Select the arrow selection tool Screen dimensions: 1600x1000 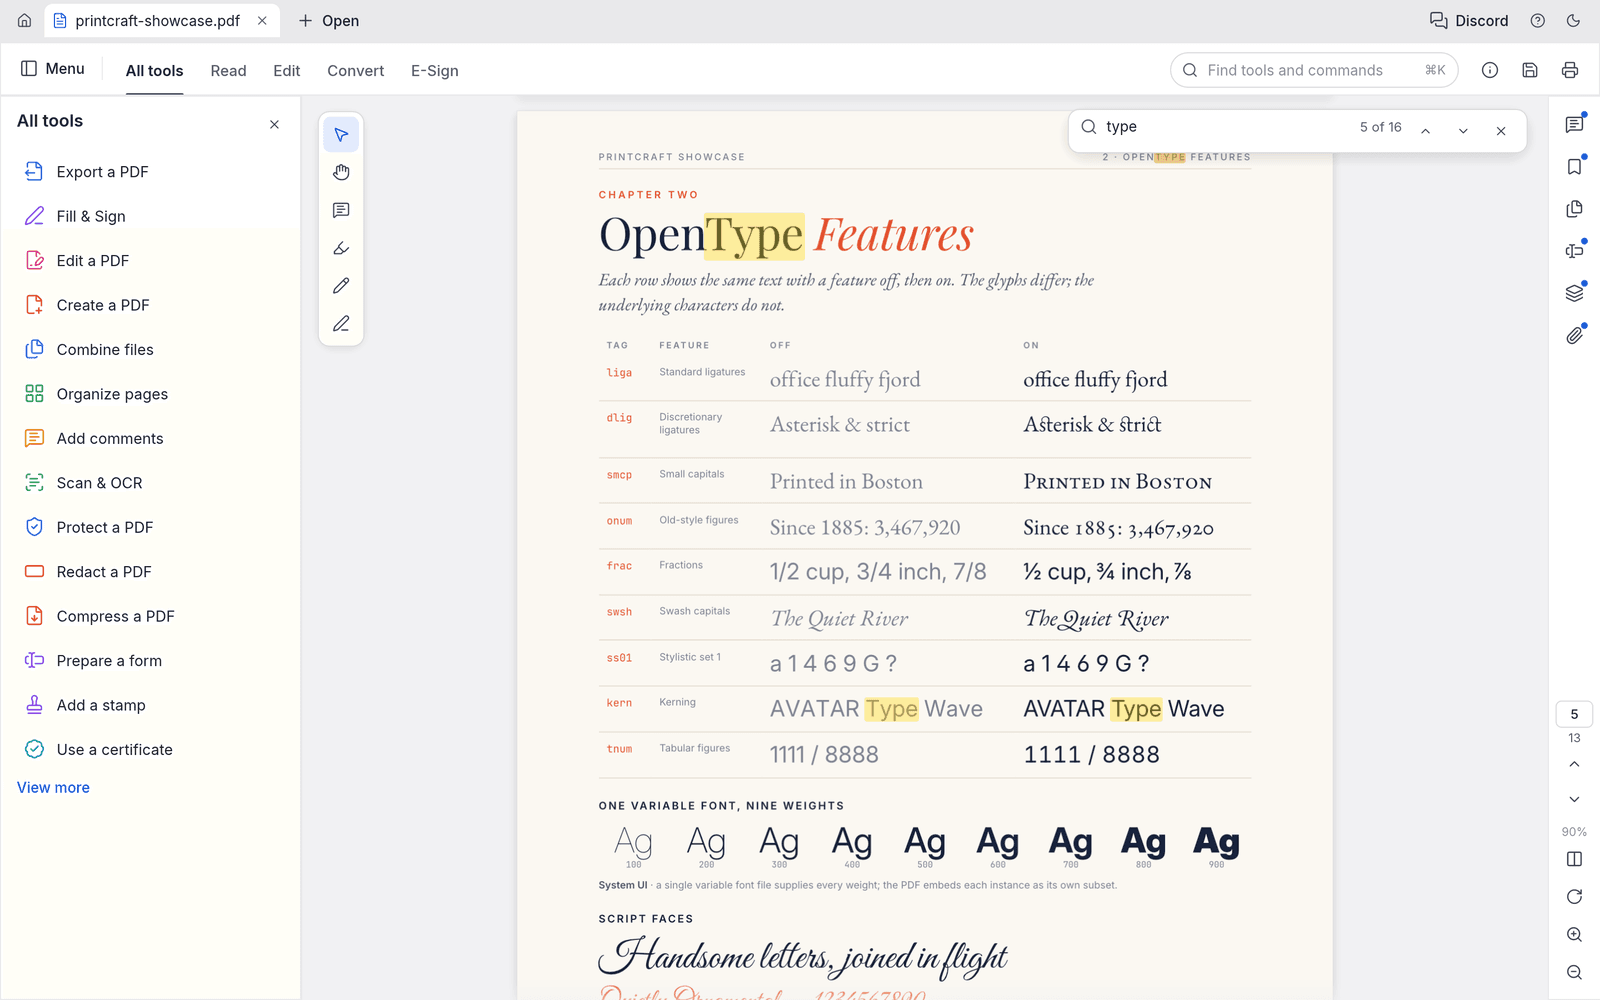coord(341,135)
